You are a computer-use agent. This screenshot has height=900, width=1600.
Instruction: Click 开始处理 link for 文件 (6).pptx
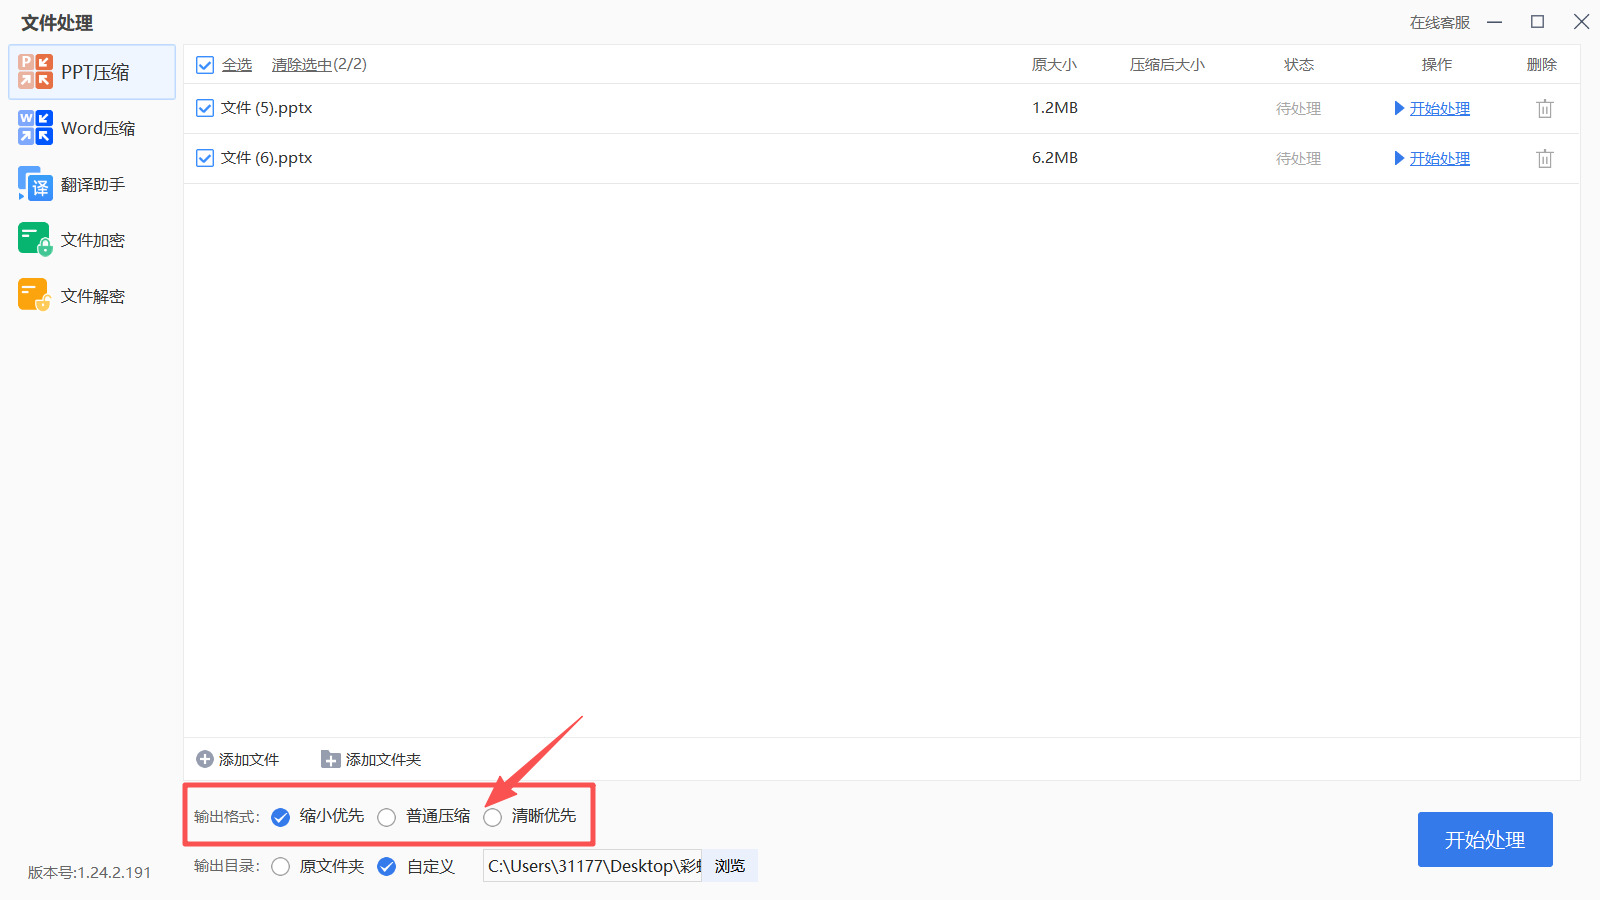(1440, 158)
